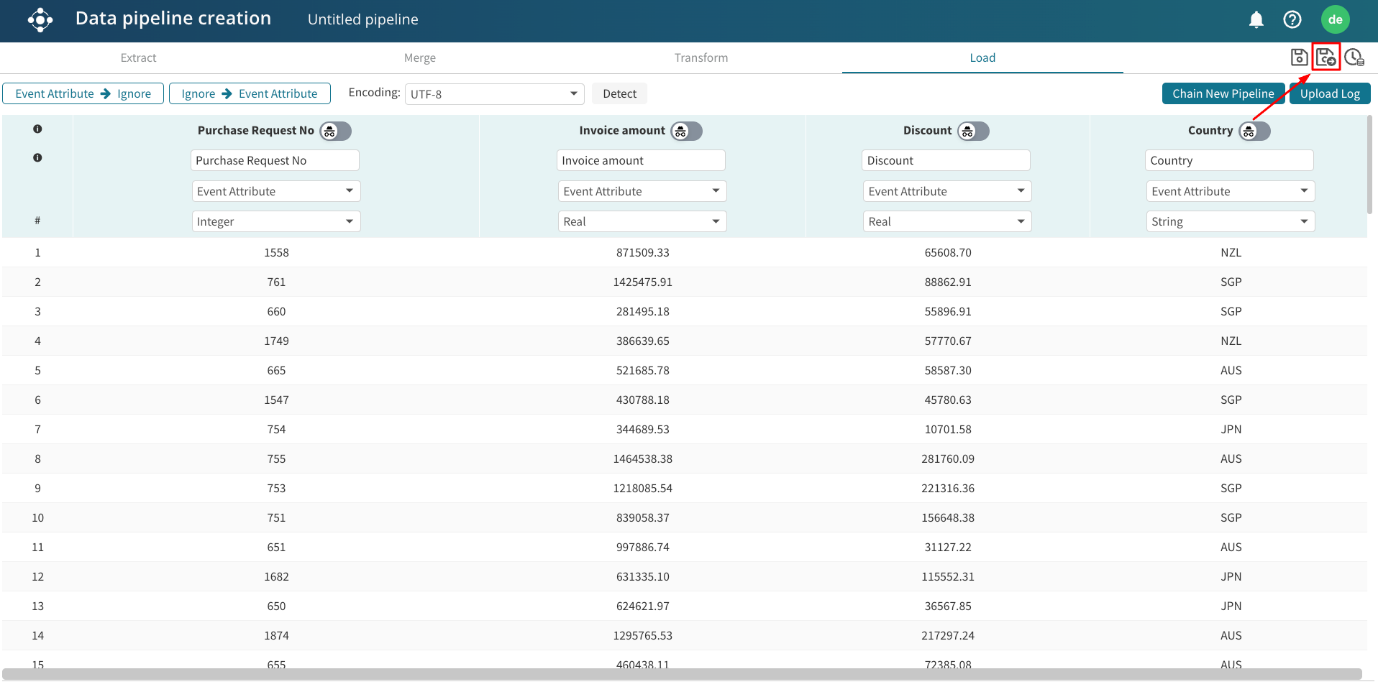Go to the Extract tab
Viewport: 1378px width, 692px height.
(139, 58)
